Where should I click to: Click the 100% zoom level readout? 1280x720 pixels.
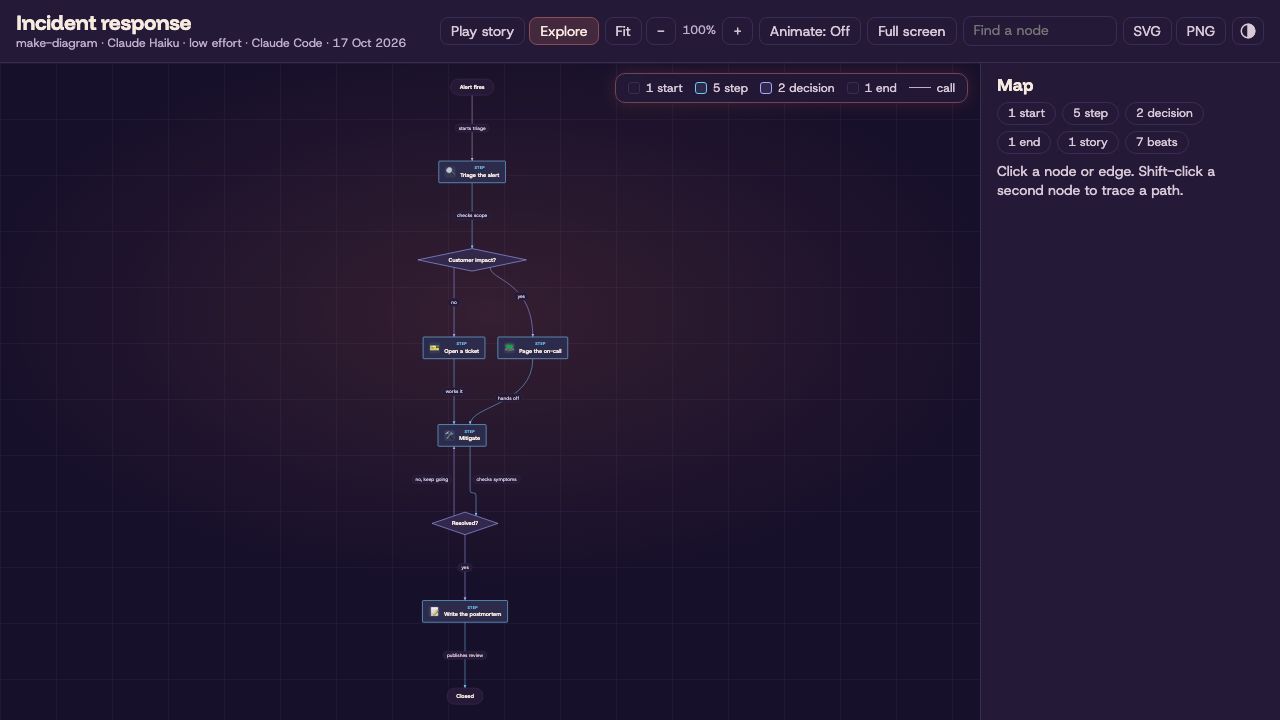tap(699, 31)
